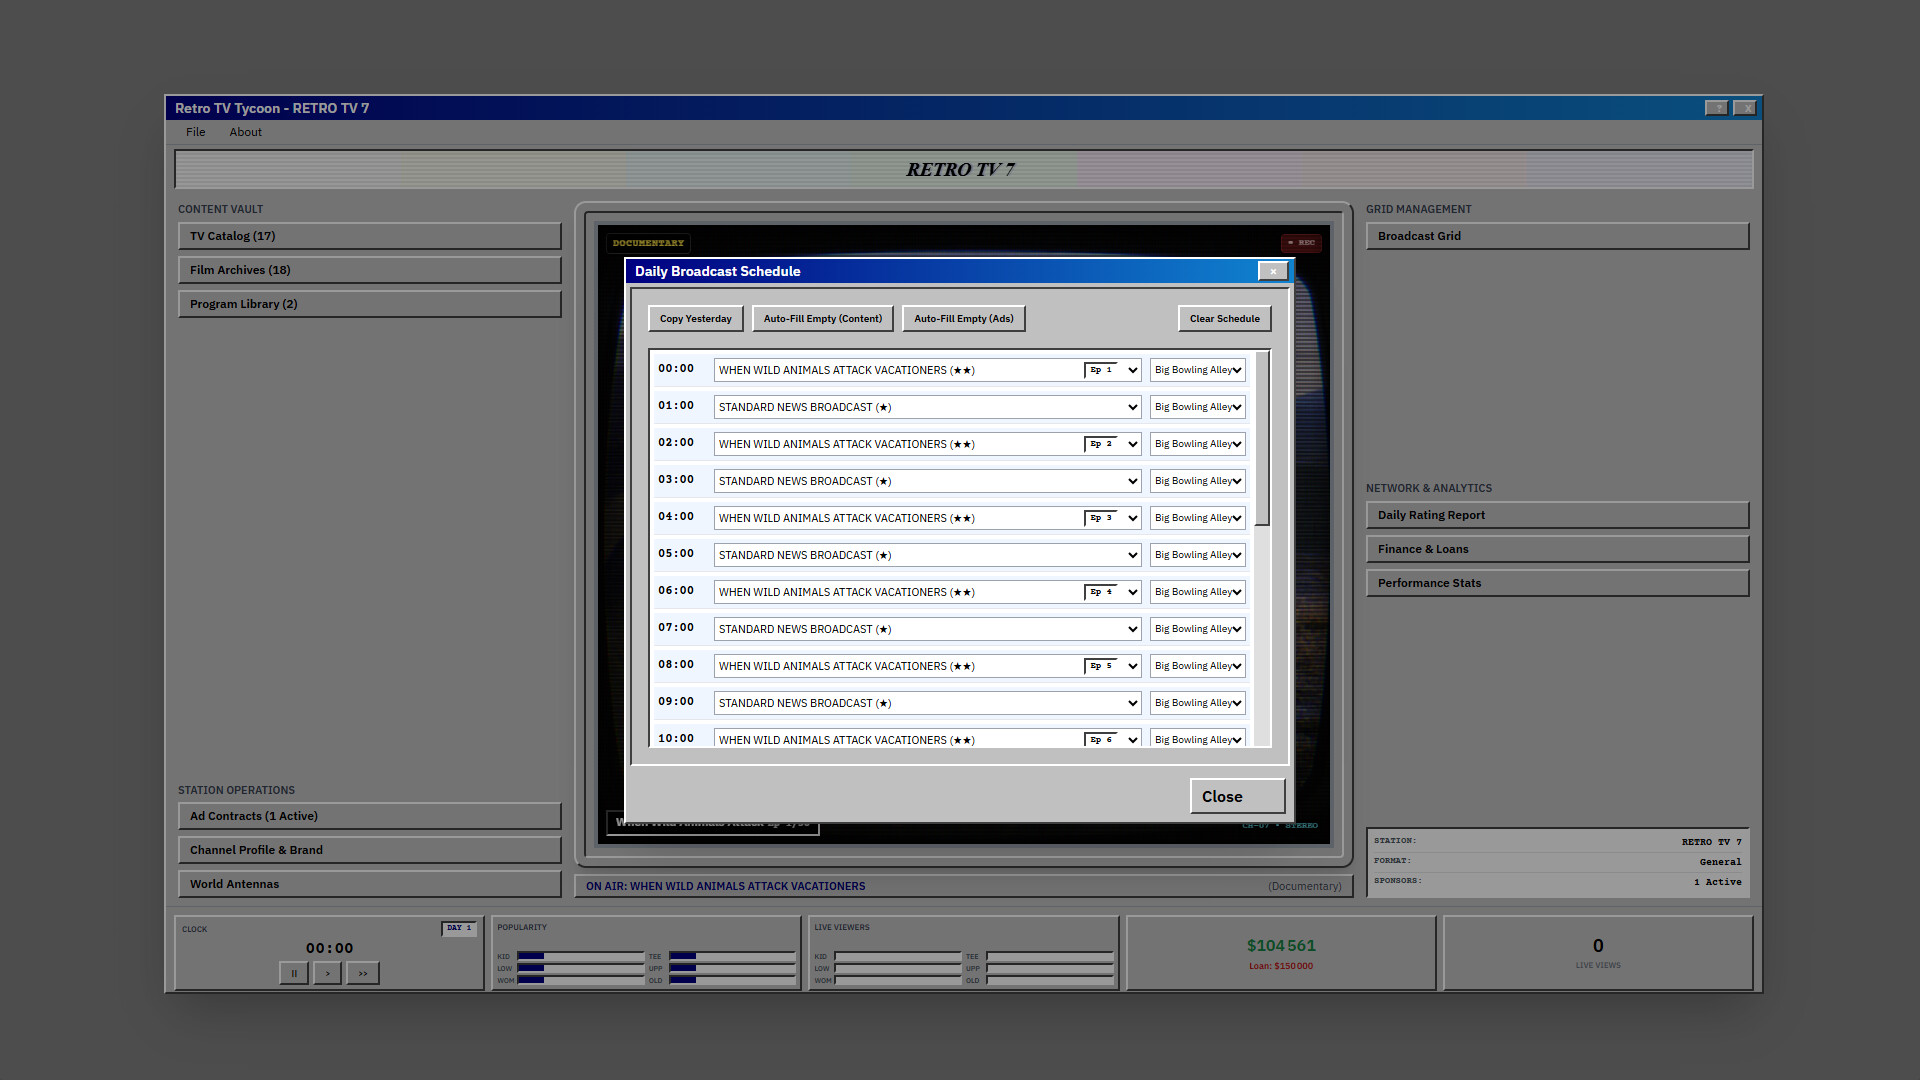Click Auto-Fill Empty (Content)
Viewport: 1920px width, 1080px height.
[823, 319]
